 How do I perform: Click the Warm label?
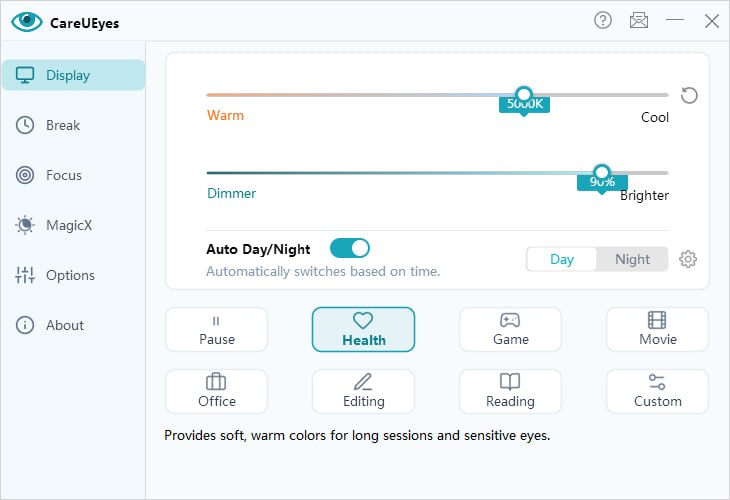point(225,115)
